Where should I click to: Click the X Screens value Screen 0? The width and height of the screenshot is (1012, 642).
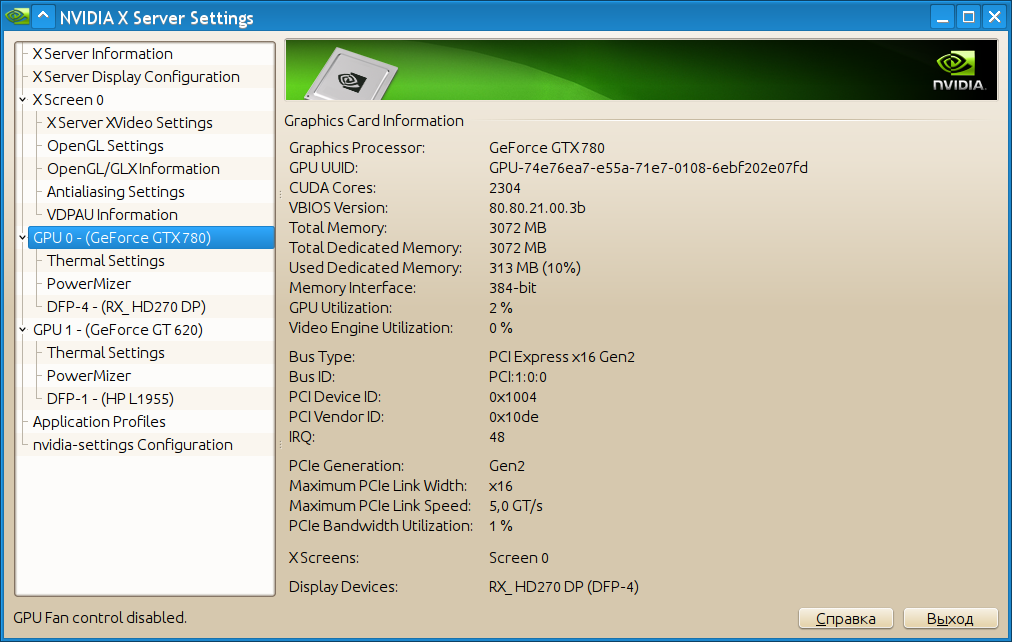(519, 558)
